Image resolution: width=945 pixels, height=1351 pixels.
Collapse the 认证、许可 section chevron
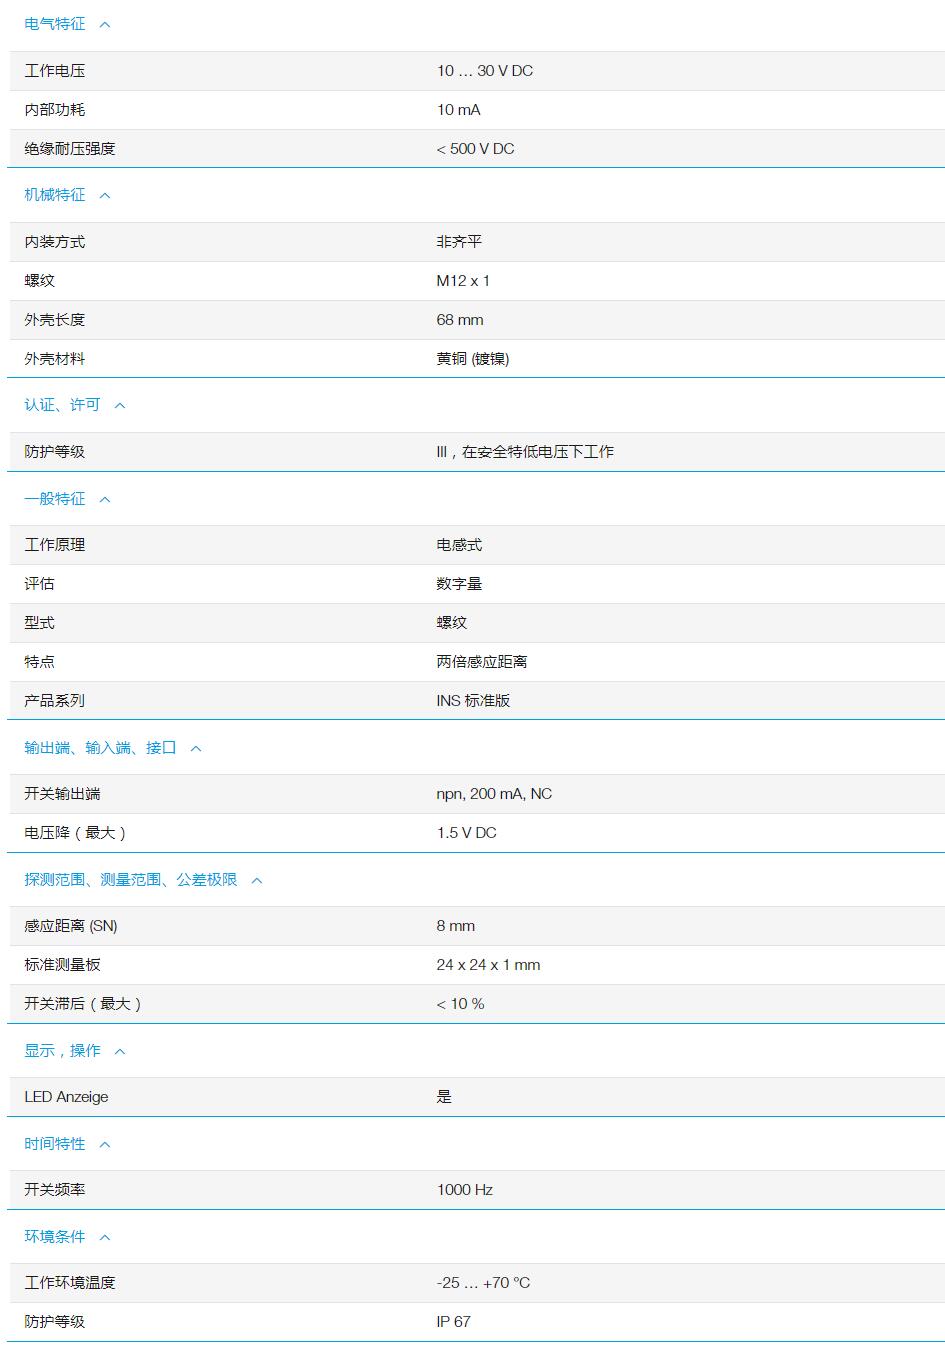[121, 405]
